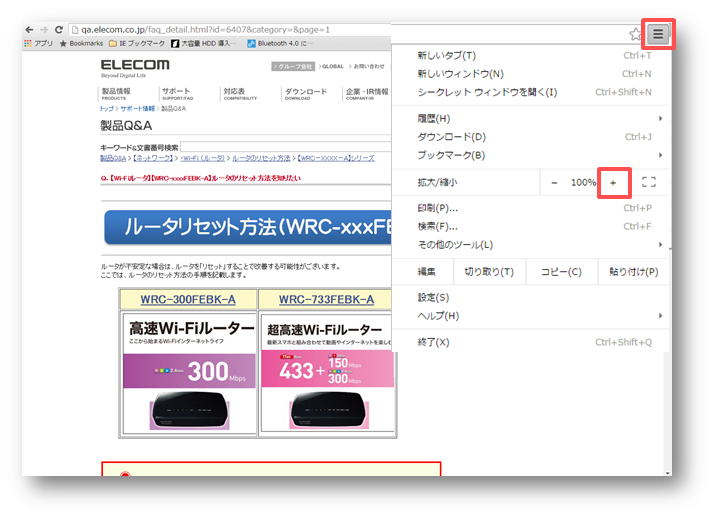Select 新しいタブ(T) menu item

(530, 56)
